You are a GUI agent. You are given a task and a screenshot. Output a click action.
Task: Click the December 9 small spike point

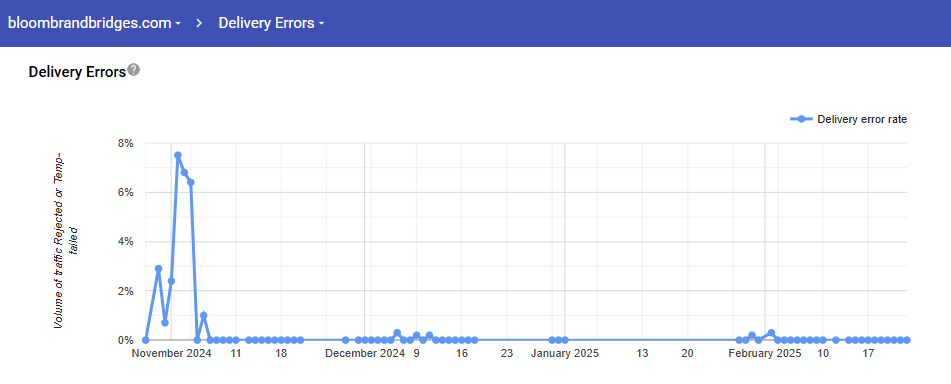(417, 335)
